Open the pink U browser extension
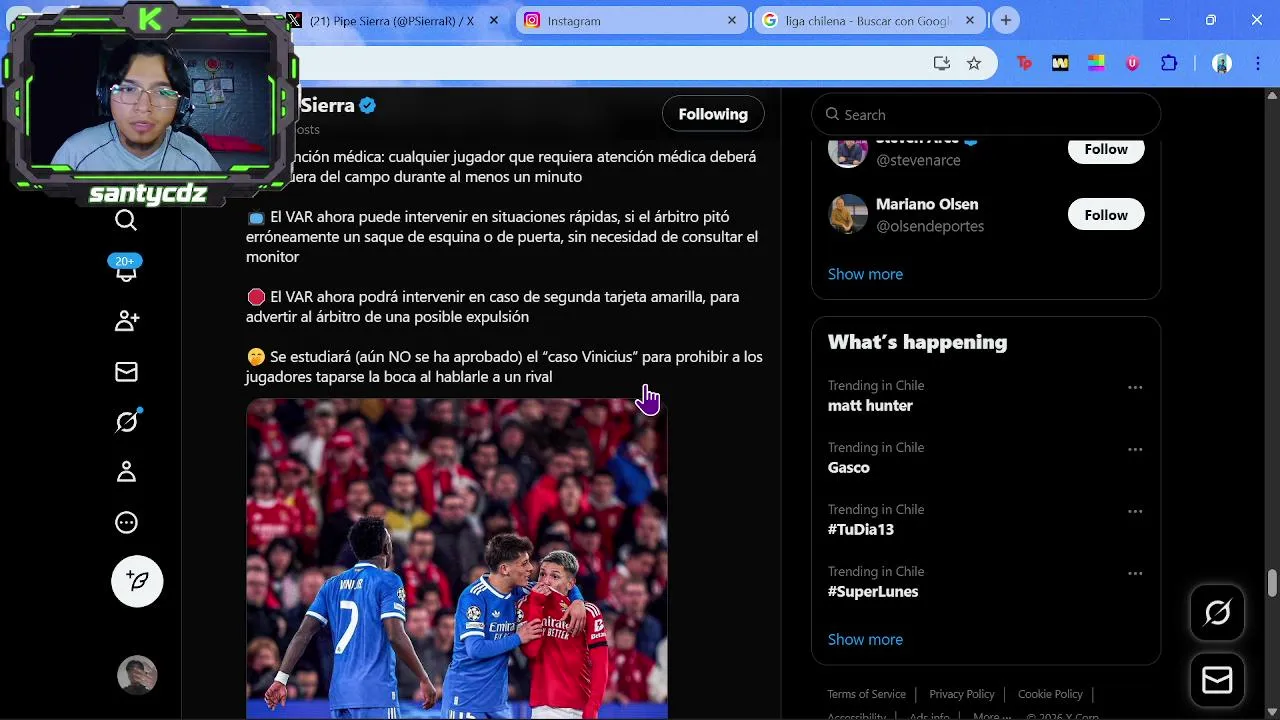 coord(1132,63)
